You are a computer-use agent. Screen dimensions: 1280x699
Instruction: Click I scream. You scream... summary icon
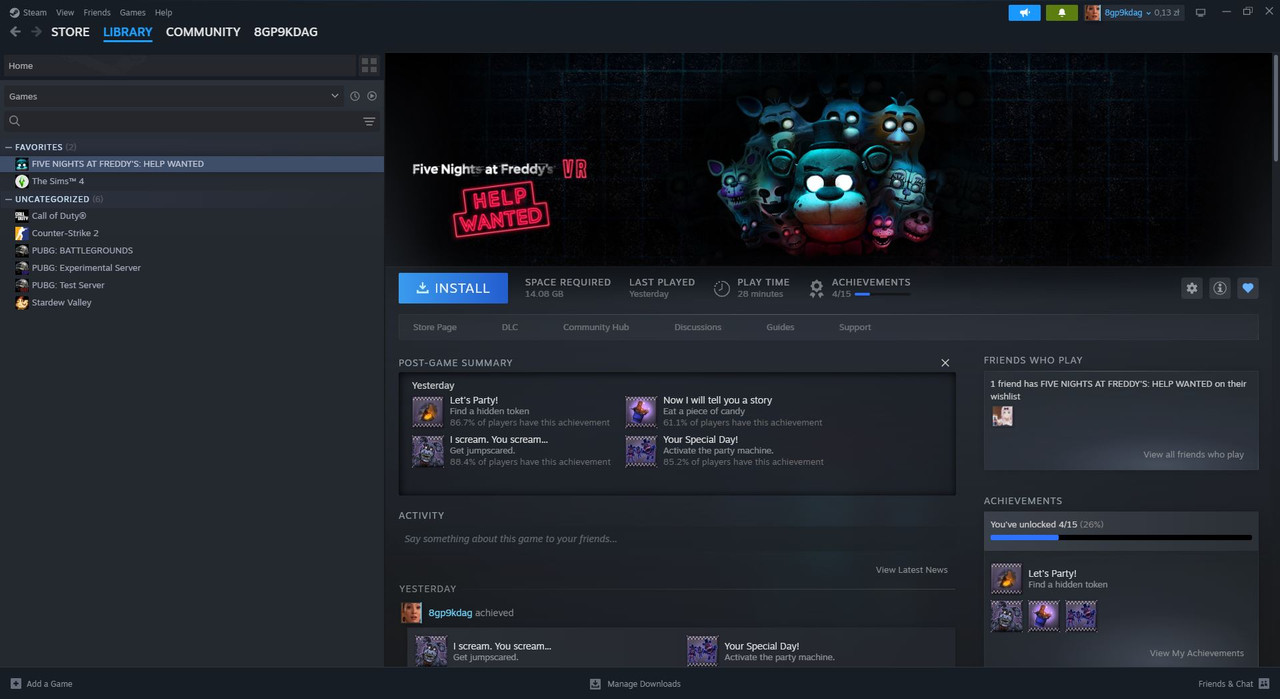click(428, 451)
